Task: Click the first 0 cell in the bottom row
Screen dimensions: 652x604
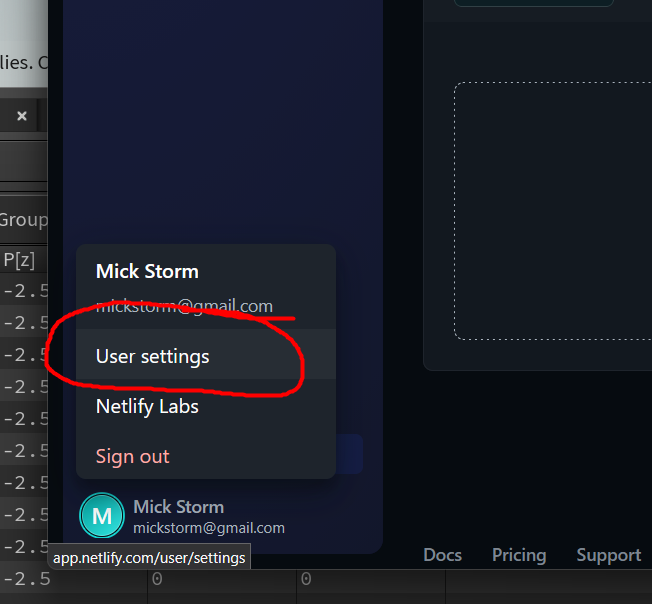Action: pyautogui.click(x=157, y=579)
